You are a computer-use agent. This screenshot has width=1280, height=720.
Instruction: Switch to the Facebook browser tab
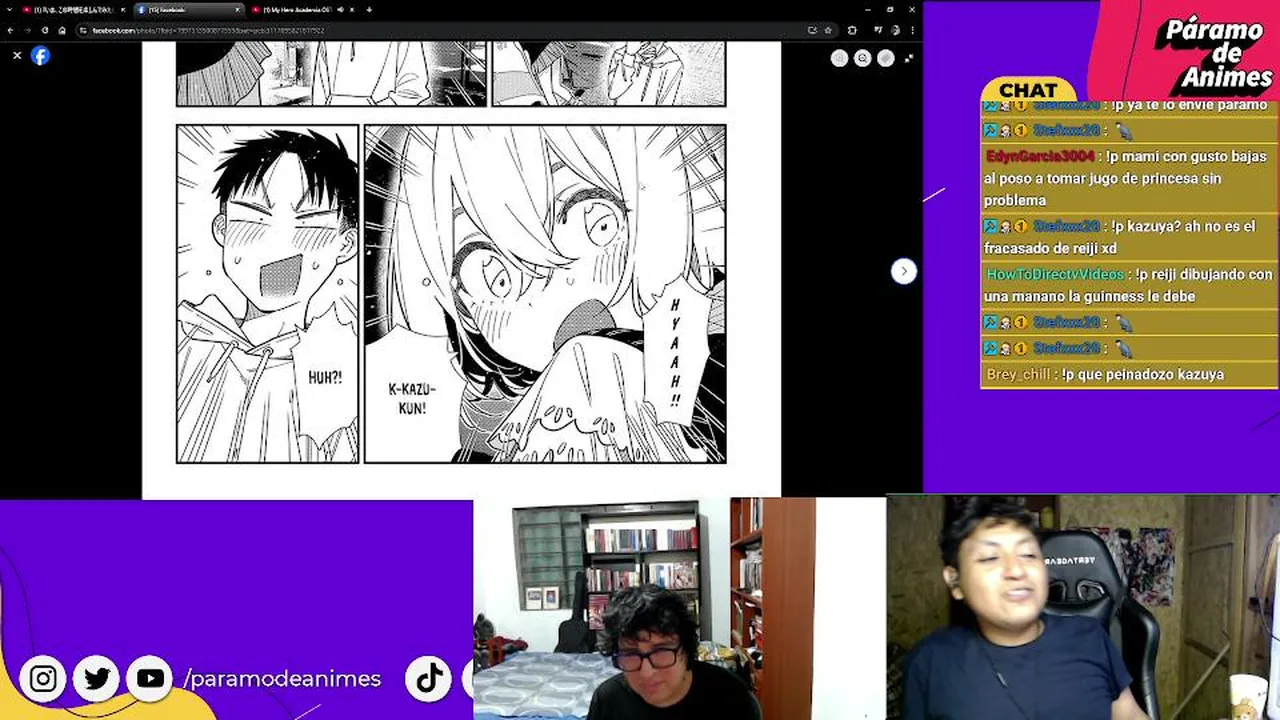coord(188,10)
